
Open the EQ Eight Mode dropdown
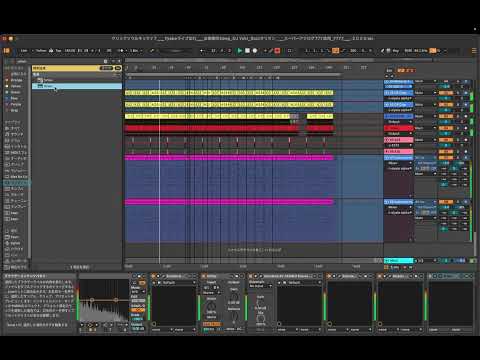pos(138,292)
